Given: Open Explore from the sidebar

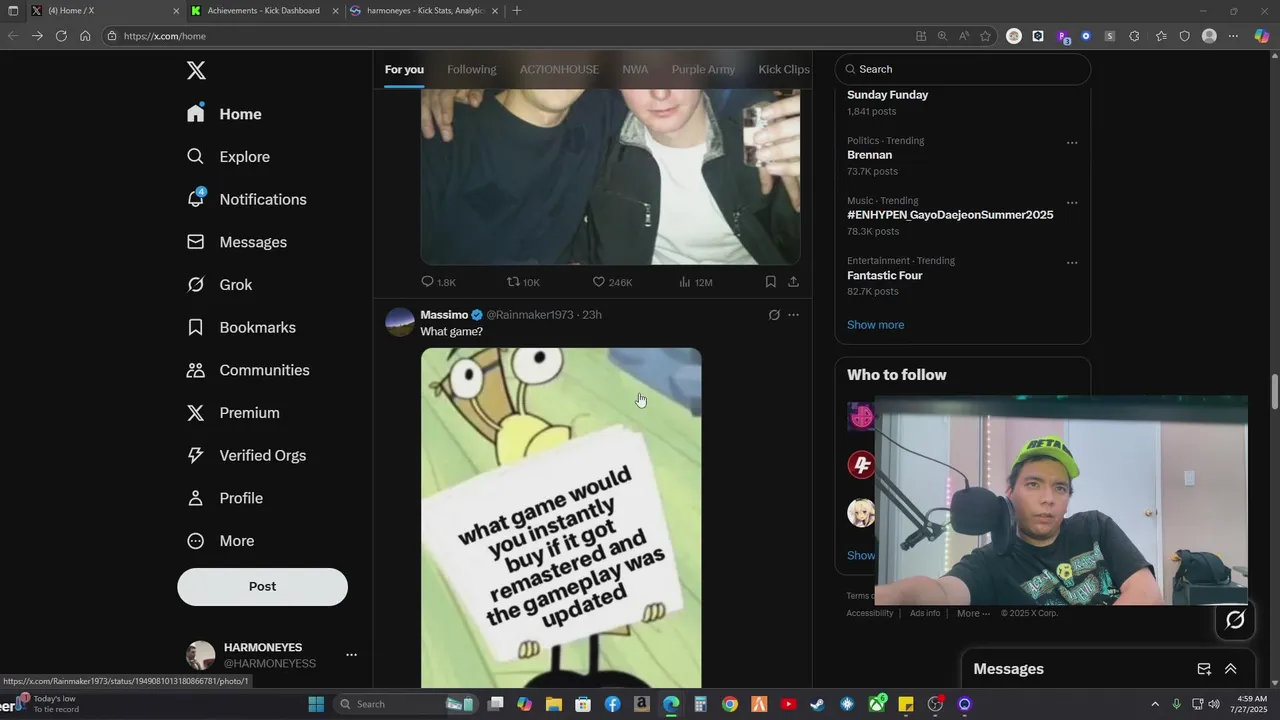Looking at the screenshot, I should 229,157.
